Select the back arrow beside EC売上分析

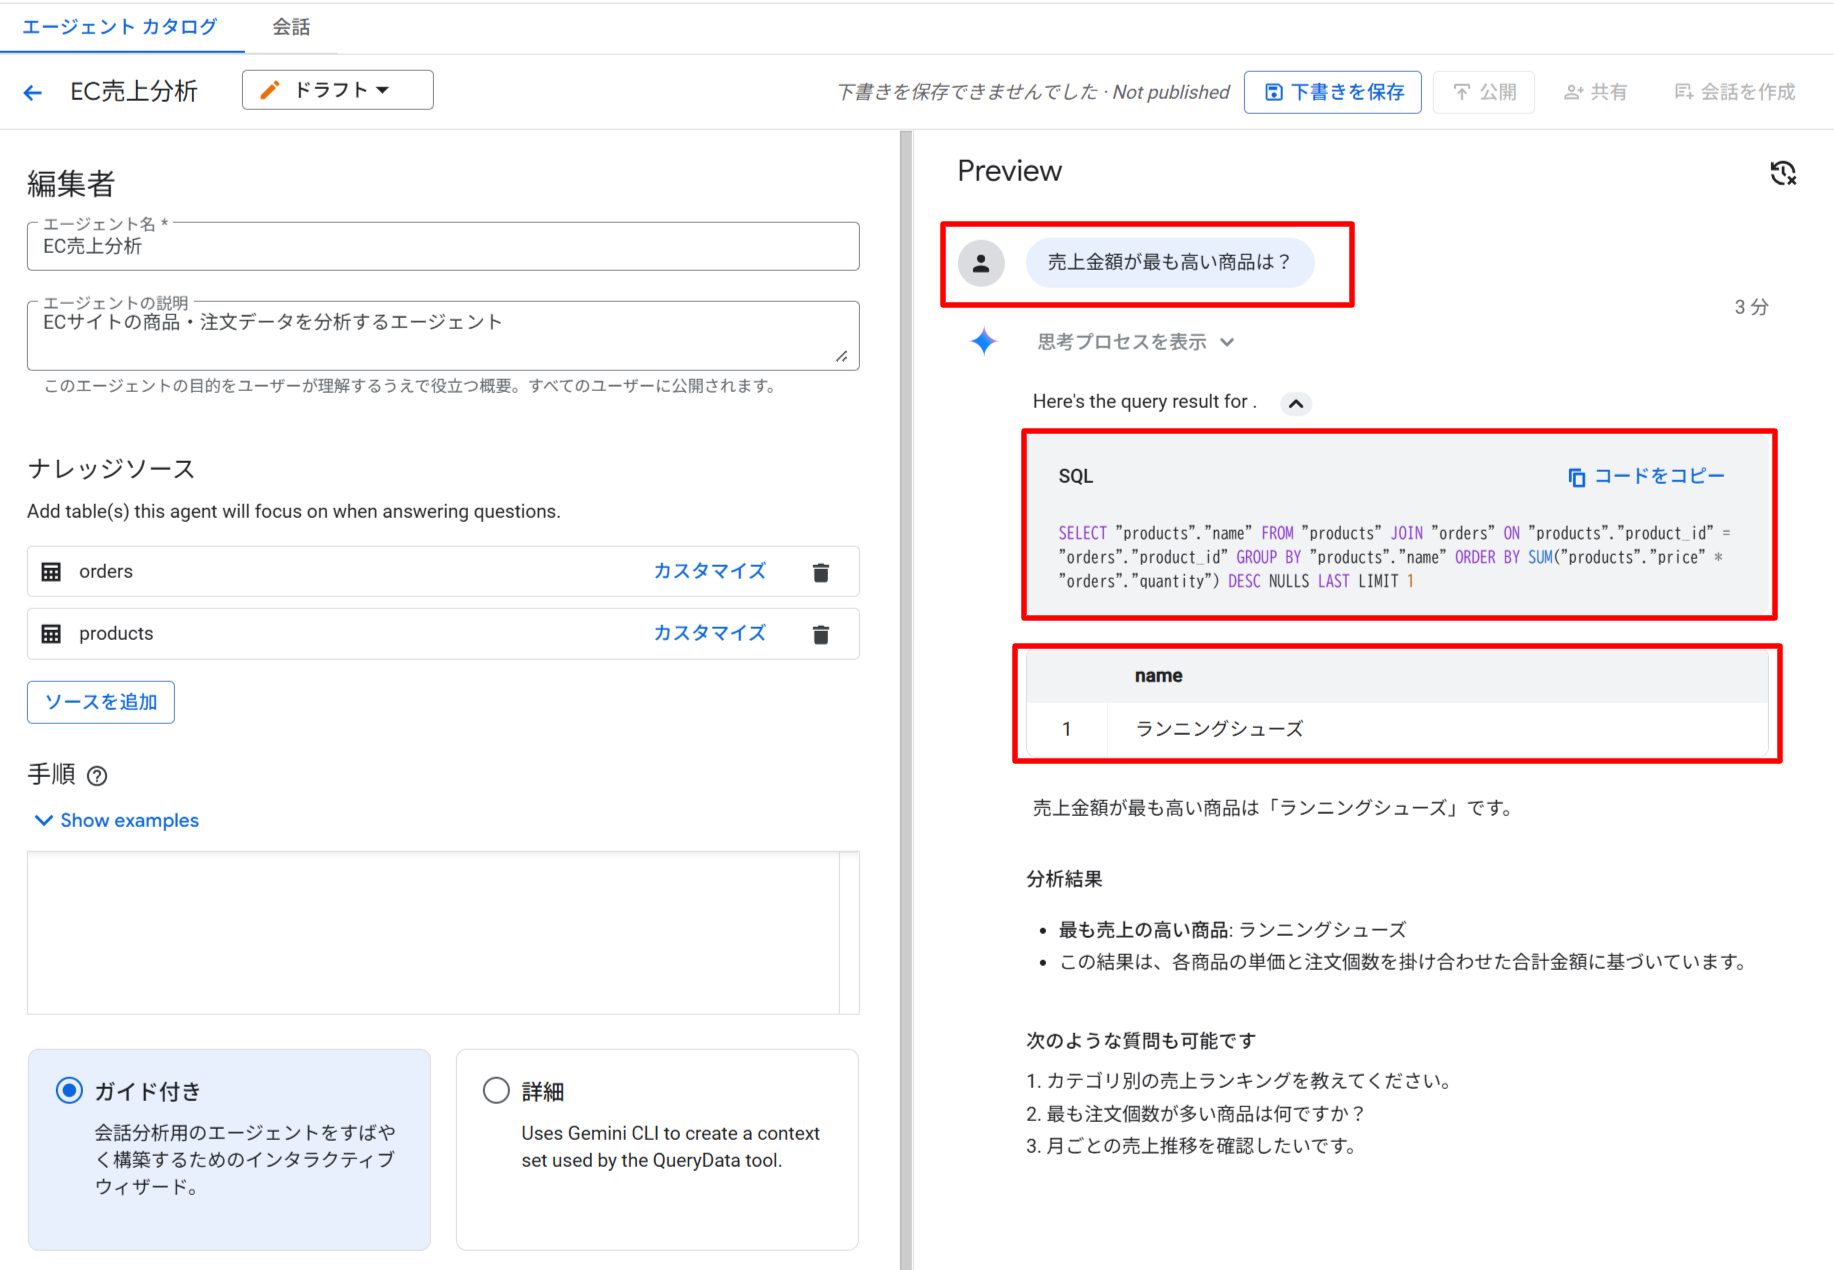(33, 91)
